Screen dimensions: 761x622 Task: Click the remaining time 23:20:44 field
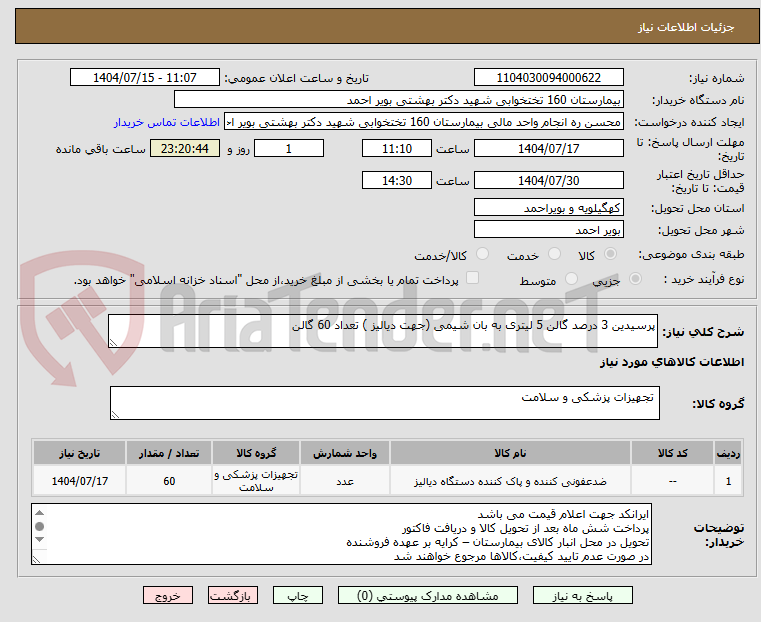point(184,148)
